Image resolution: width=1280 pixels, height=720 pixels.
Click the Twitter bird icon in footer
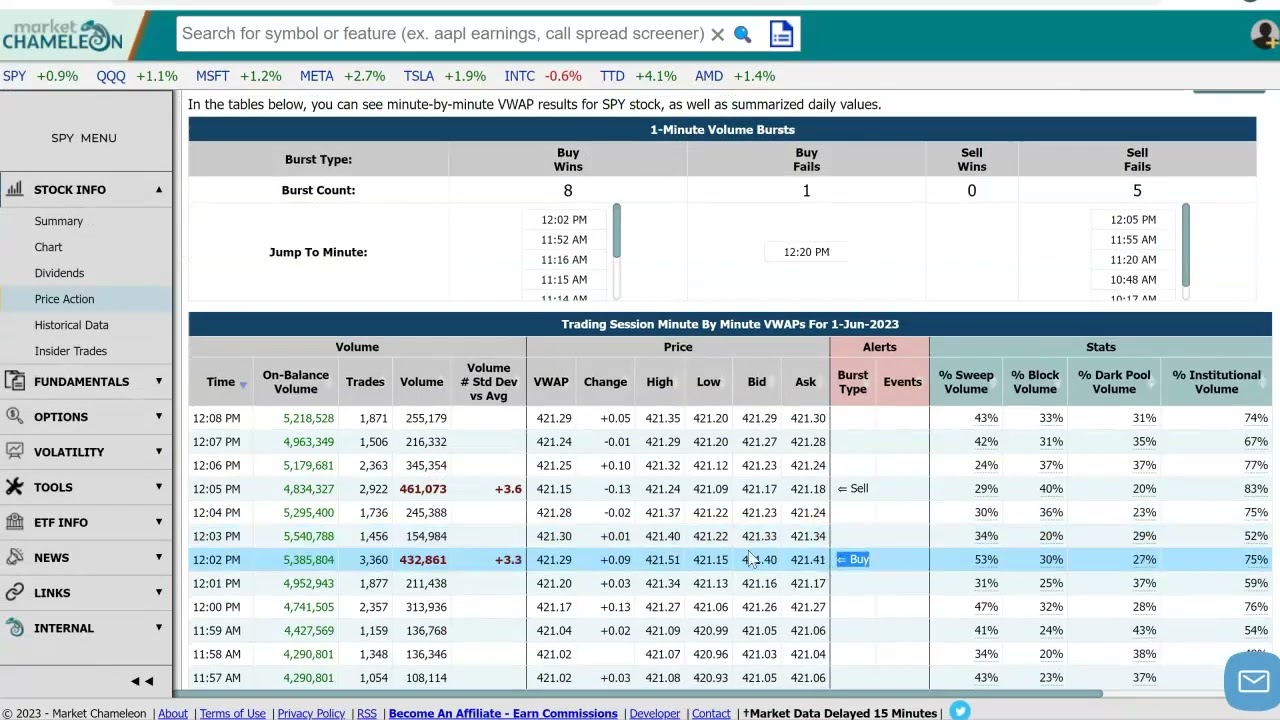coord(959,712)
